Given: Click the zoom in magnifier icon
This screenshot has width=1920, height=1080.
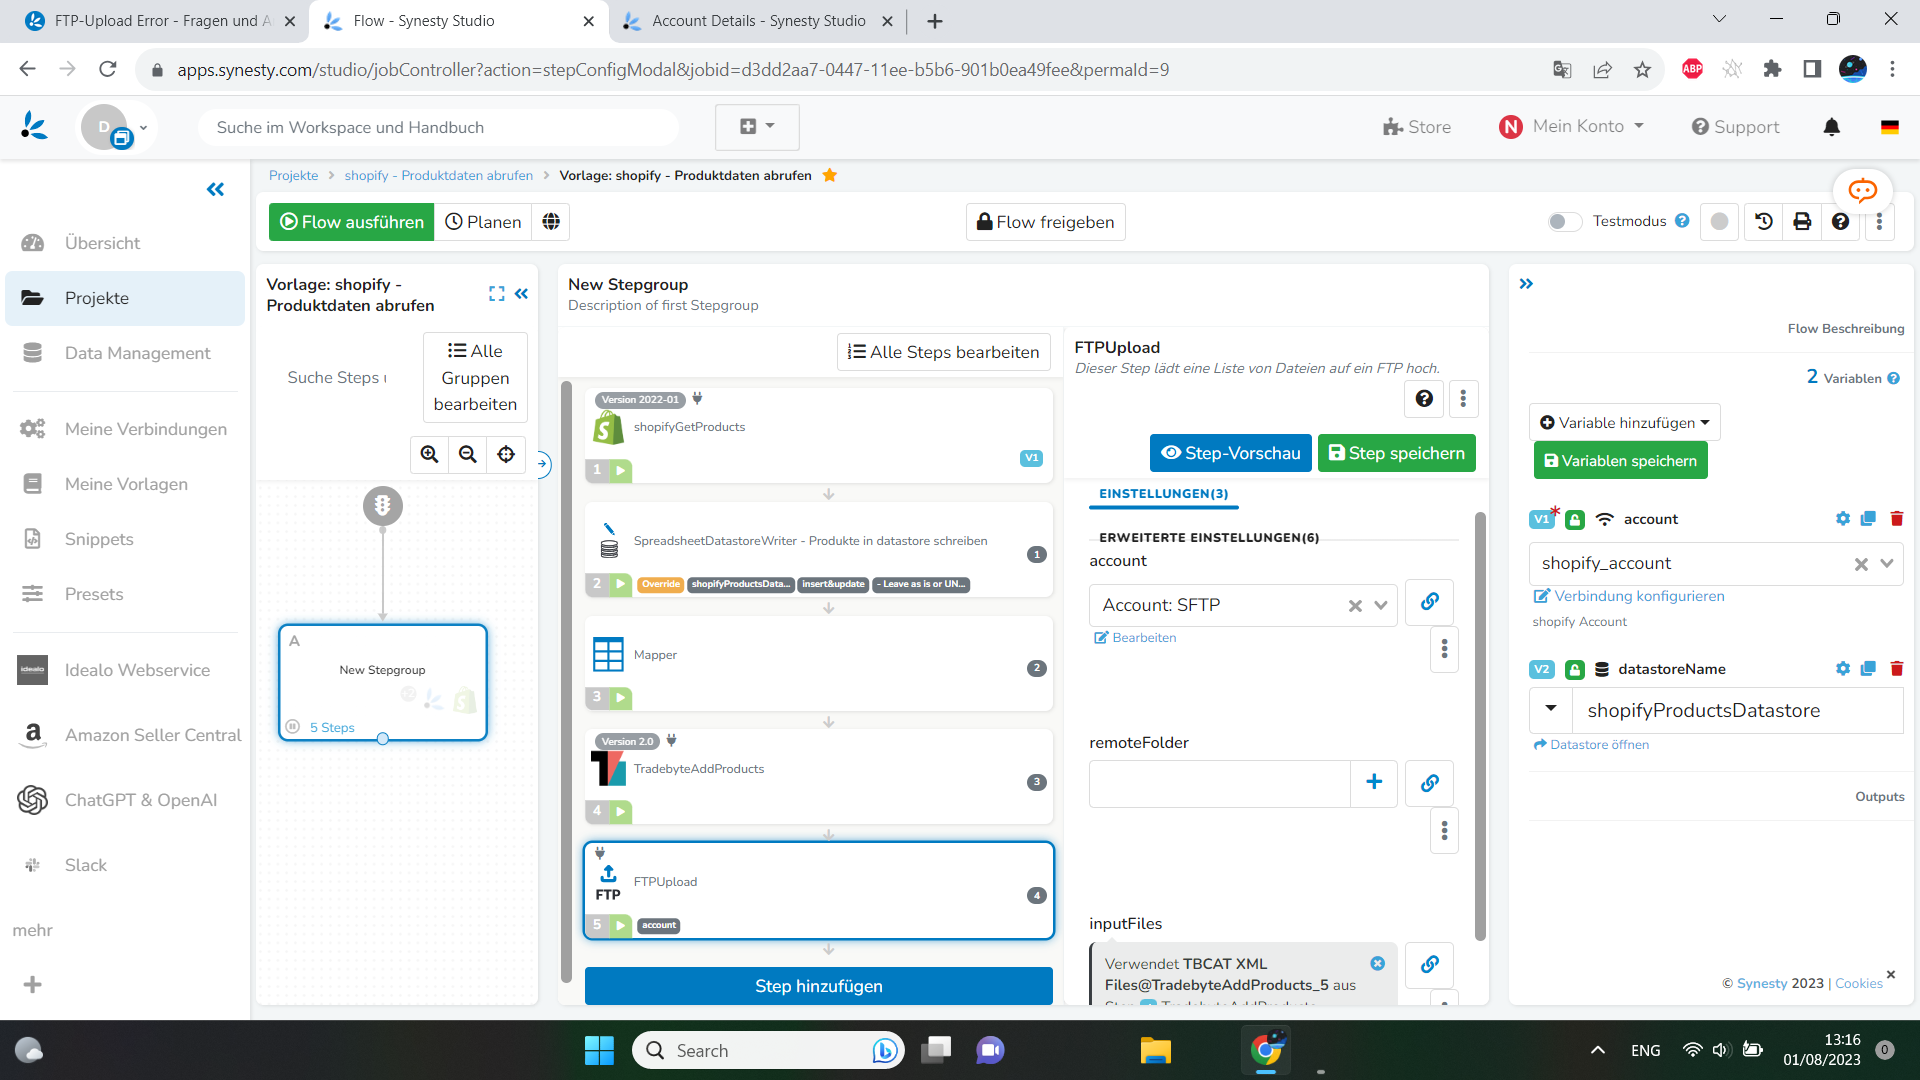Looking at the screenshot, I should (429, 454).
